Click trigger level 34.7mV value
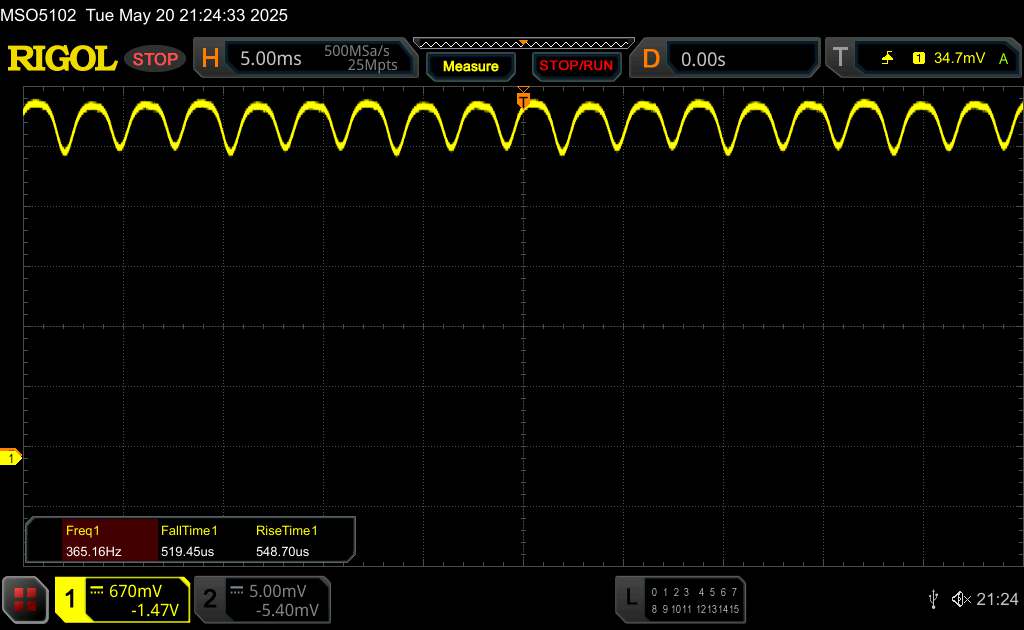Screen dimensions: 1024x630 click(959, 58)
